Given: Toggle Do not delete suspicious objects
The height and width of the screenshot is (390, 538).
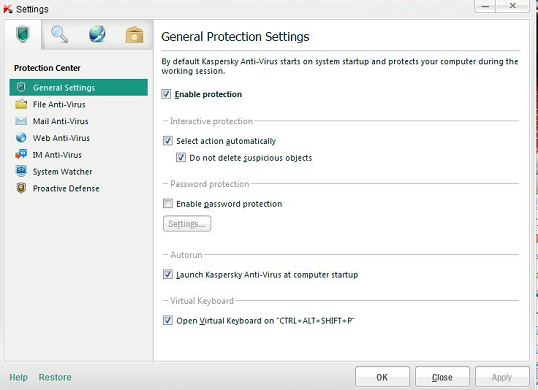Looking at the screenshot, I should [181, 157].
